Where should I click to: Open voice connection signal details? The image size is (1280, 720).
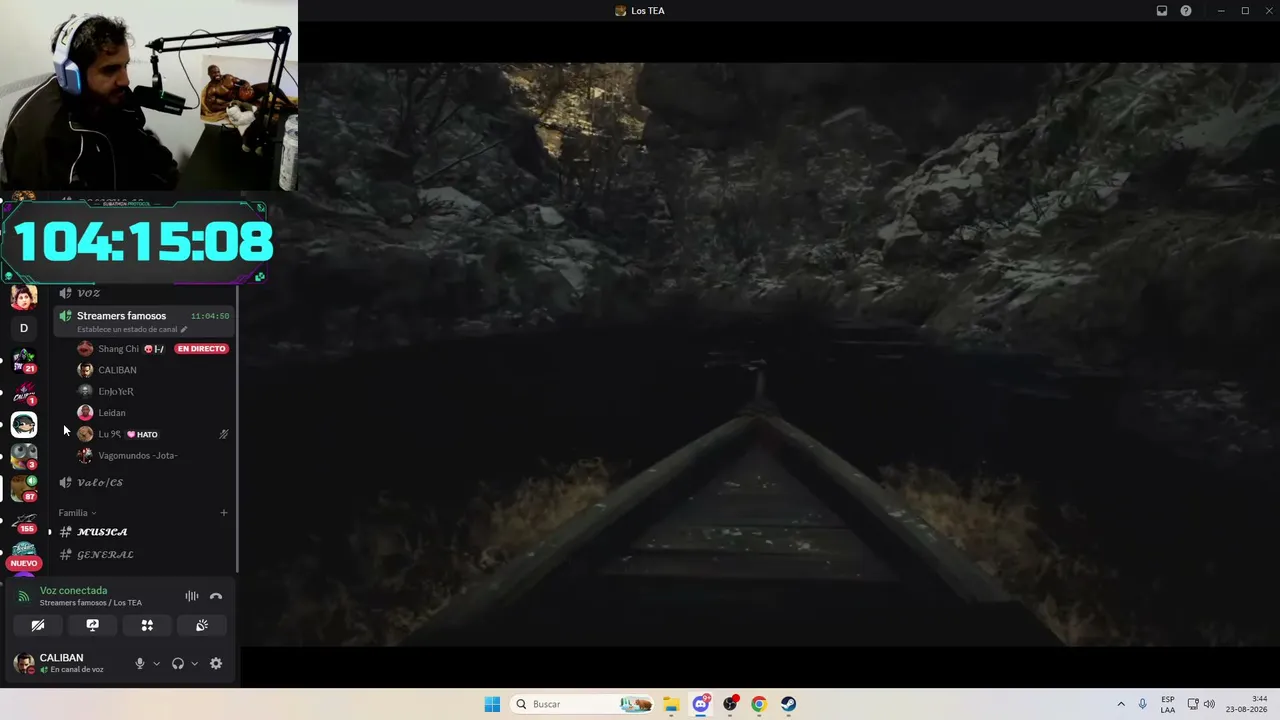24,596
